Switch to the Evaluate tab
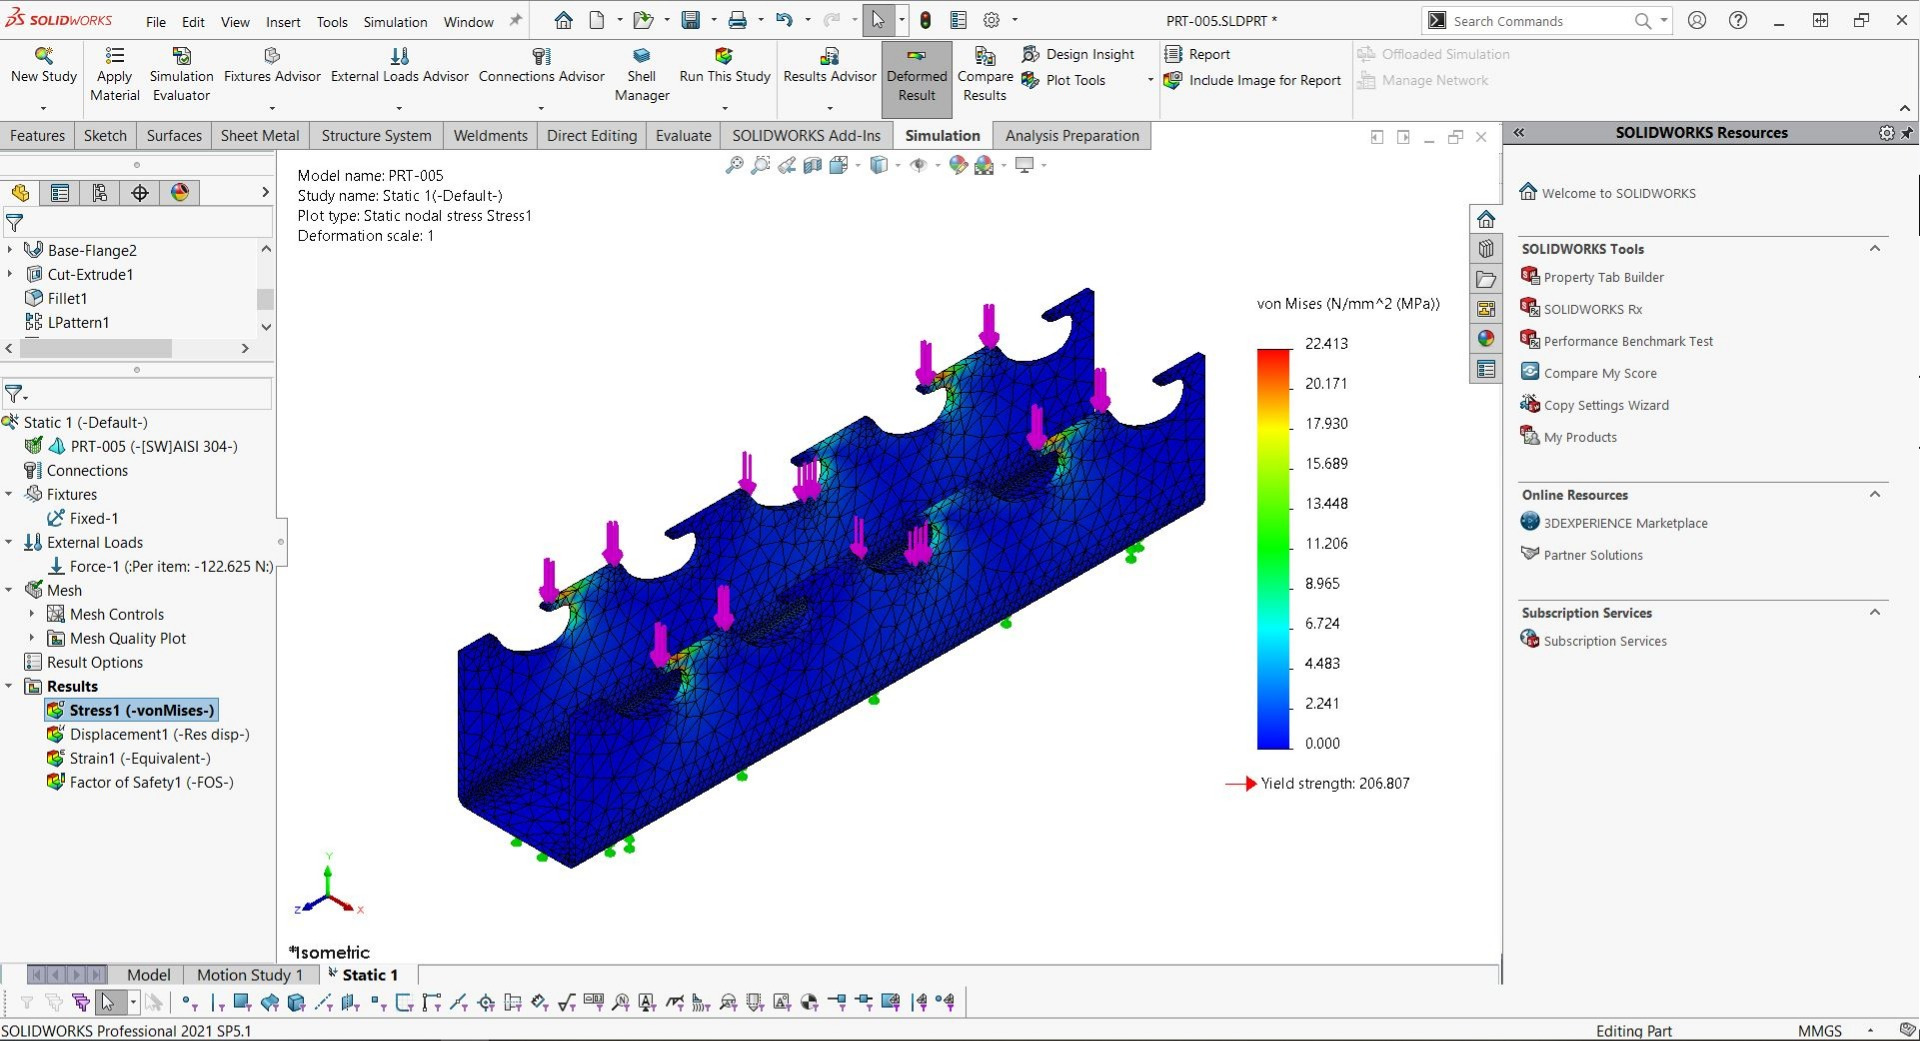1920x1041 pixels. 683,136
